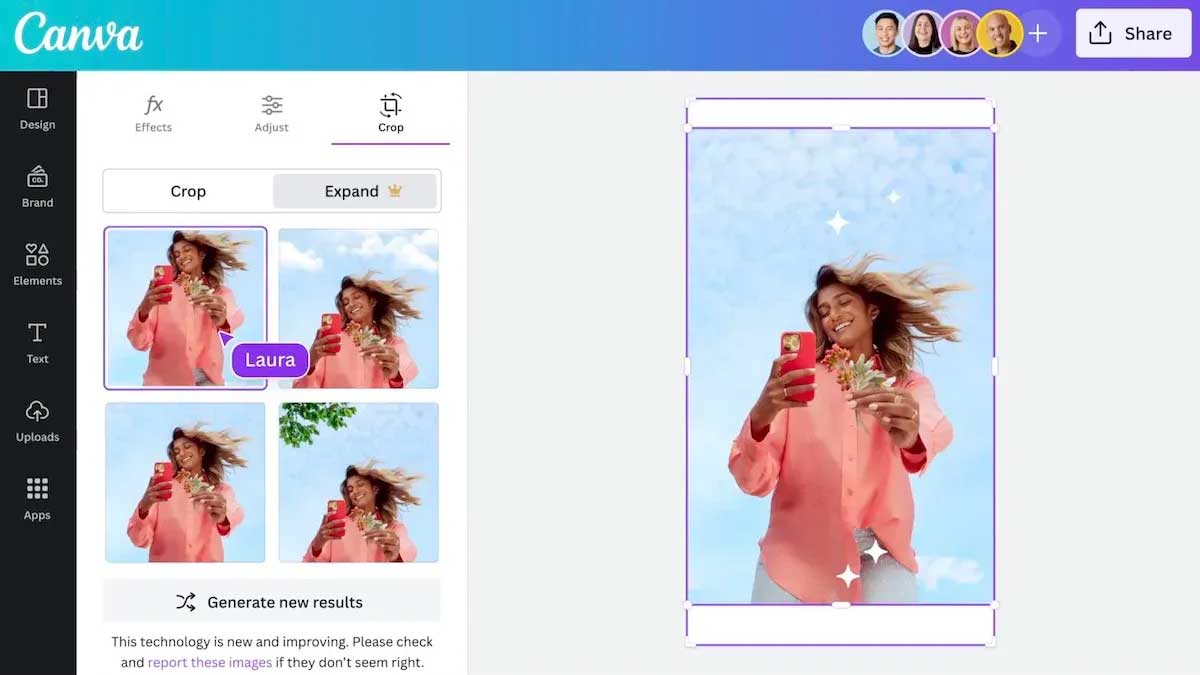Viewport: 1200px width, 675px height.
Task: Select expanded result with clouds at top
Action: (358, 308)
